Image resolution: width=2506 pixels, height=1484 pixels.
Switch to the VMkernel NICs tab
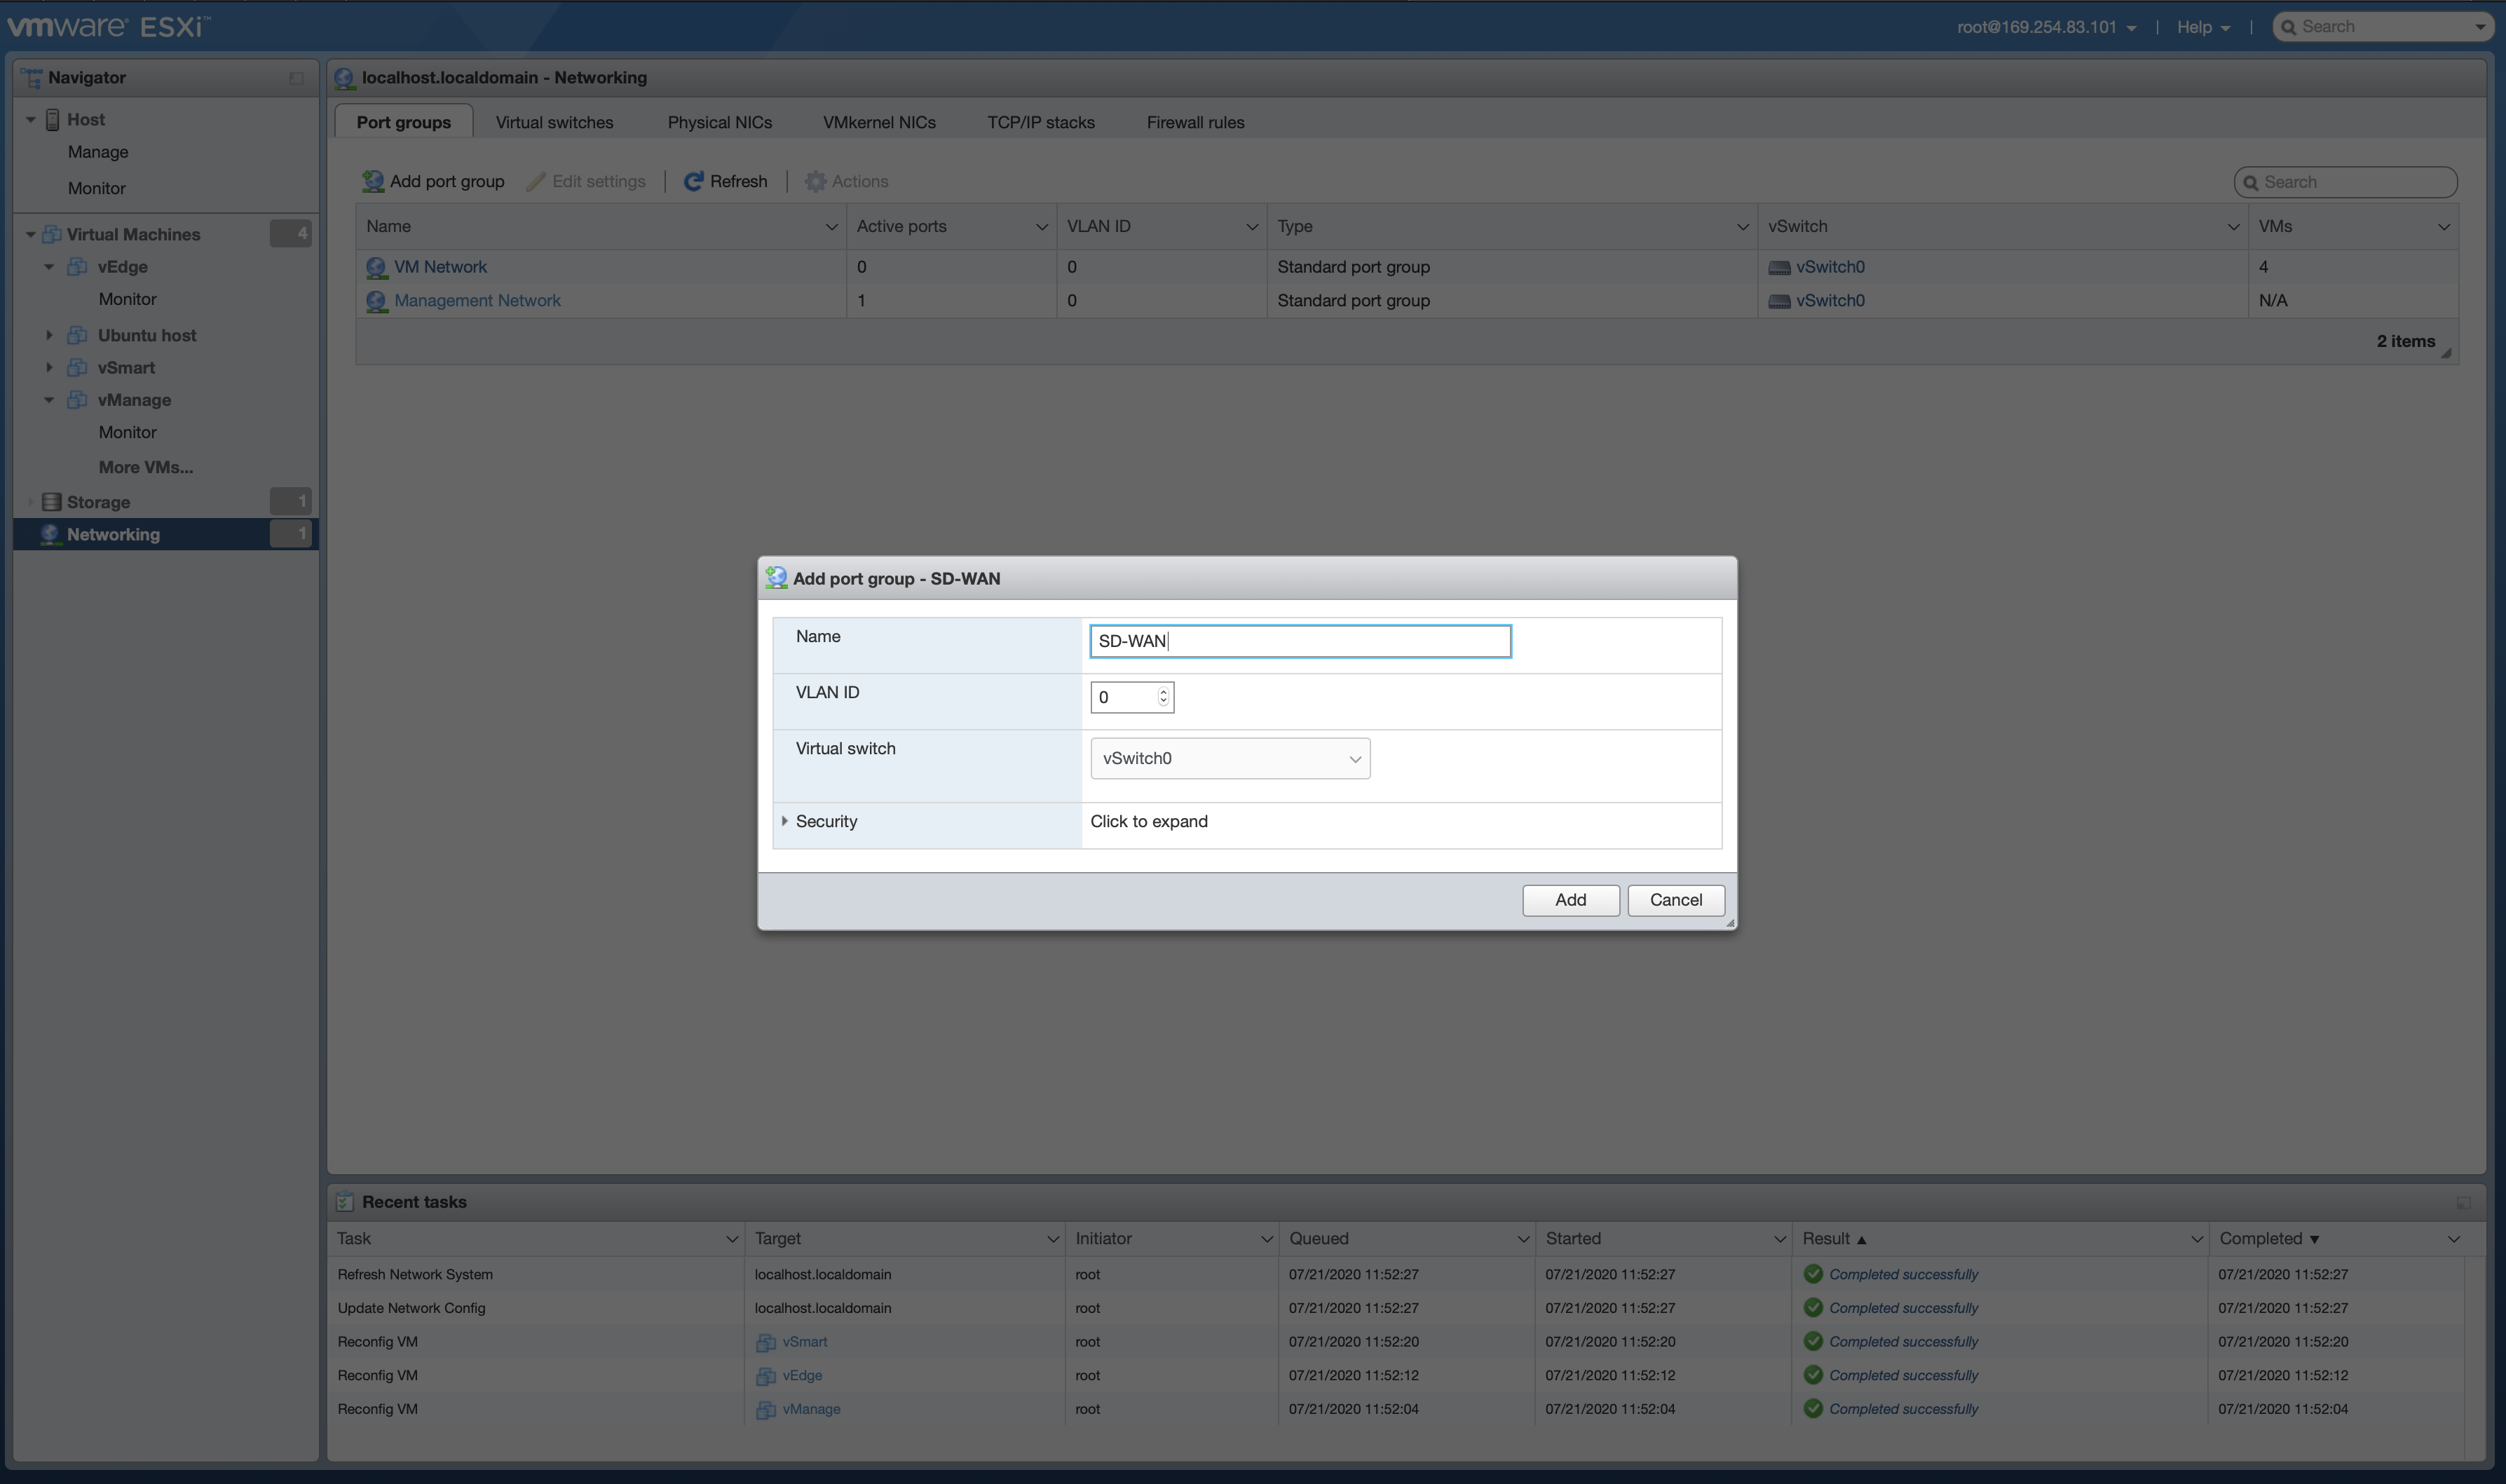click(878, 122)
